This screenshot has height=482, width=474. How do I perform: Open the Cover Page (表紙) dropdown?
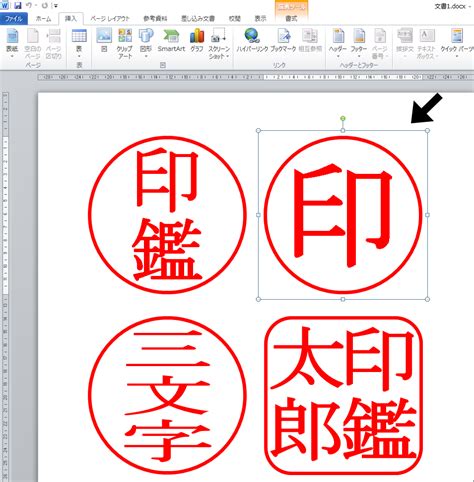pyautogui.click(x=12, y=43)
